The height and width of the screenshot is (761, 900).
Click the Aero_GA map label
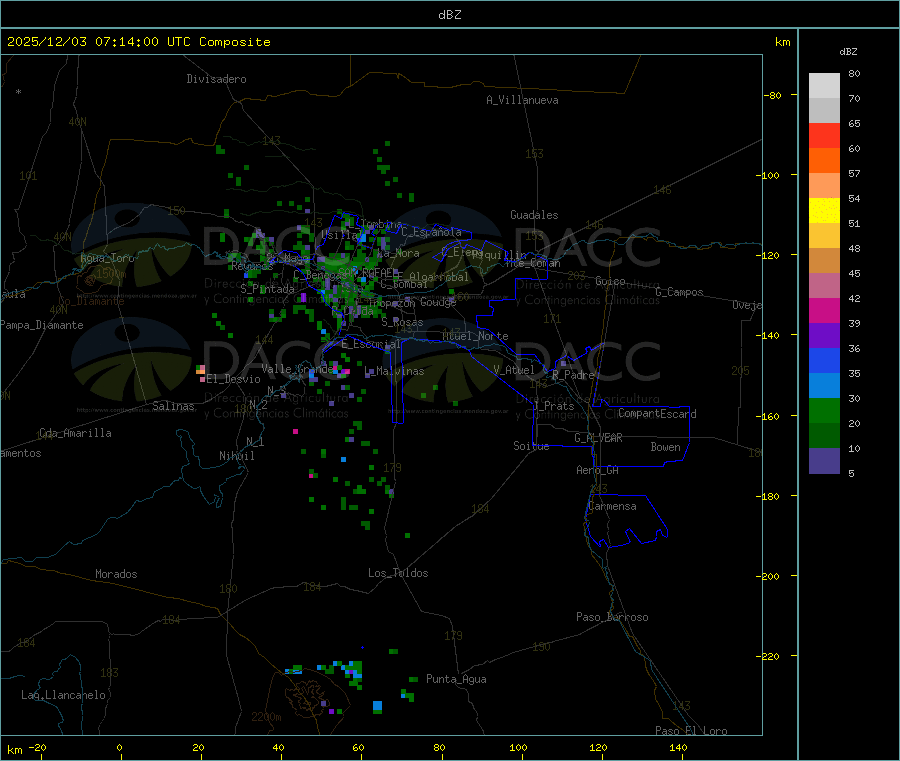[598, 470]
